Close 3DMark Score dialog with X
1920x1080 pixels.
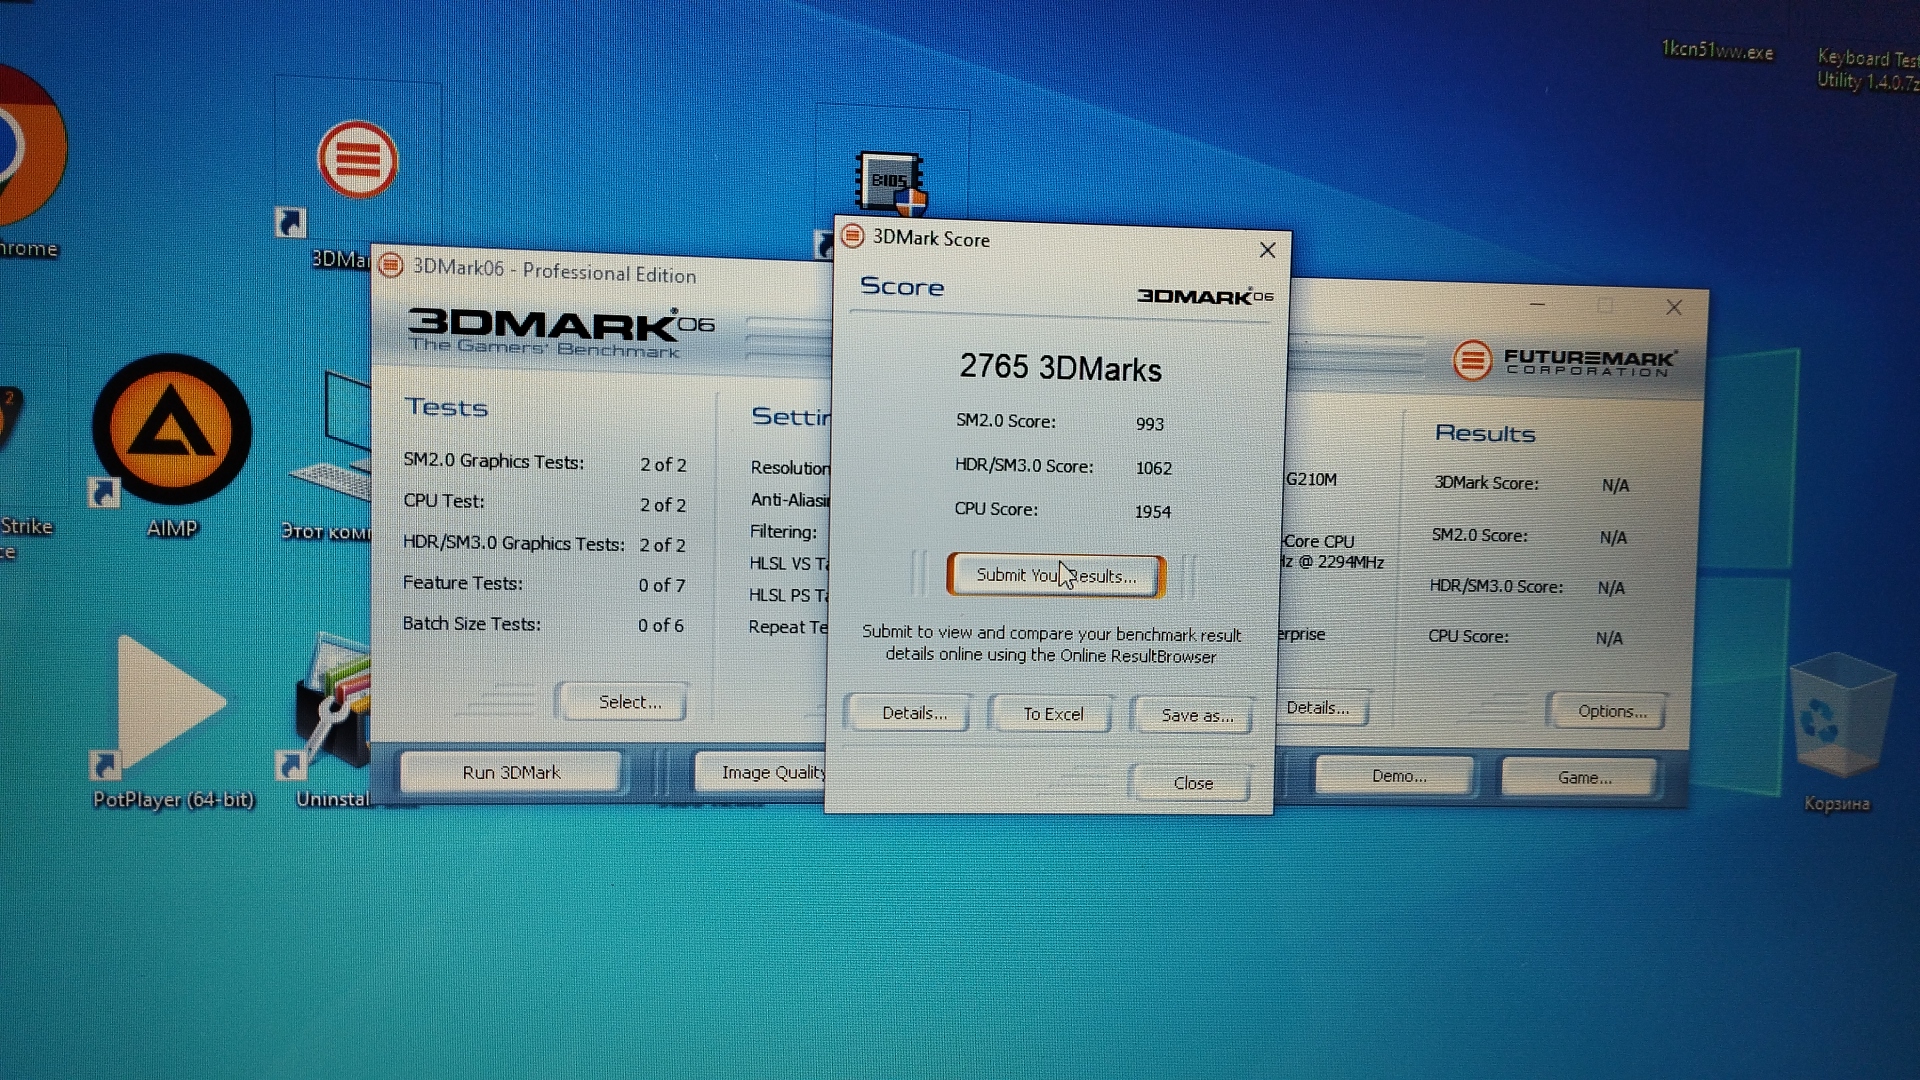1267,250
